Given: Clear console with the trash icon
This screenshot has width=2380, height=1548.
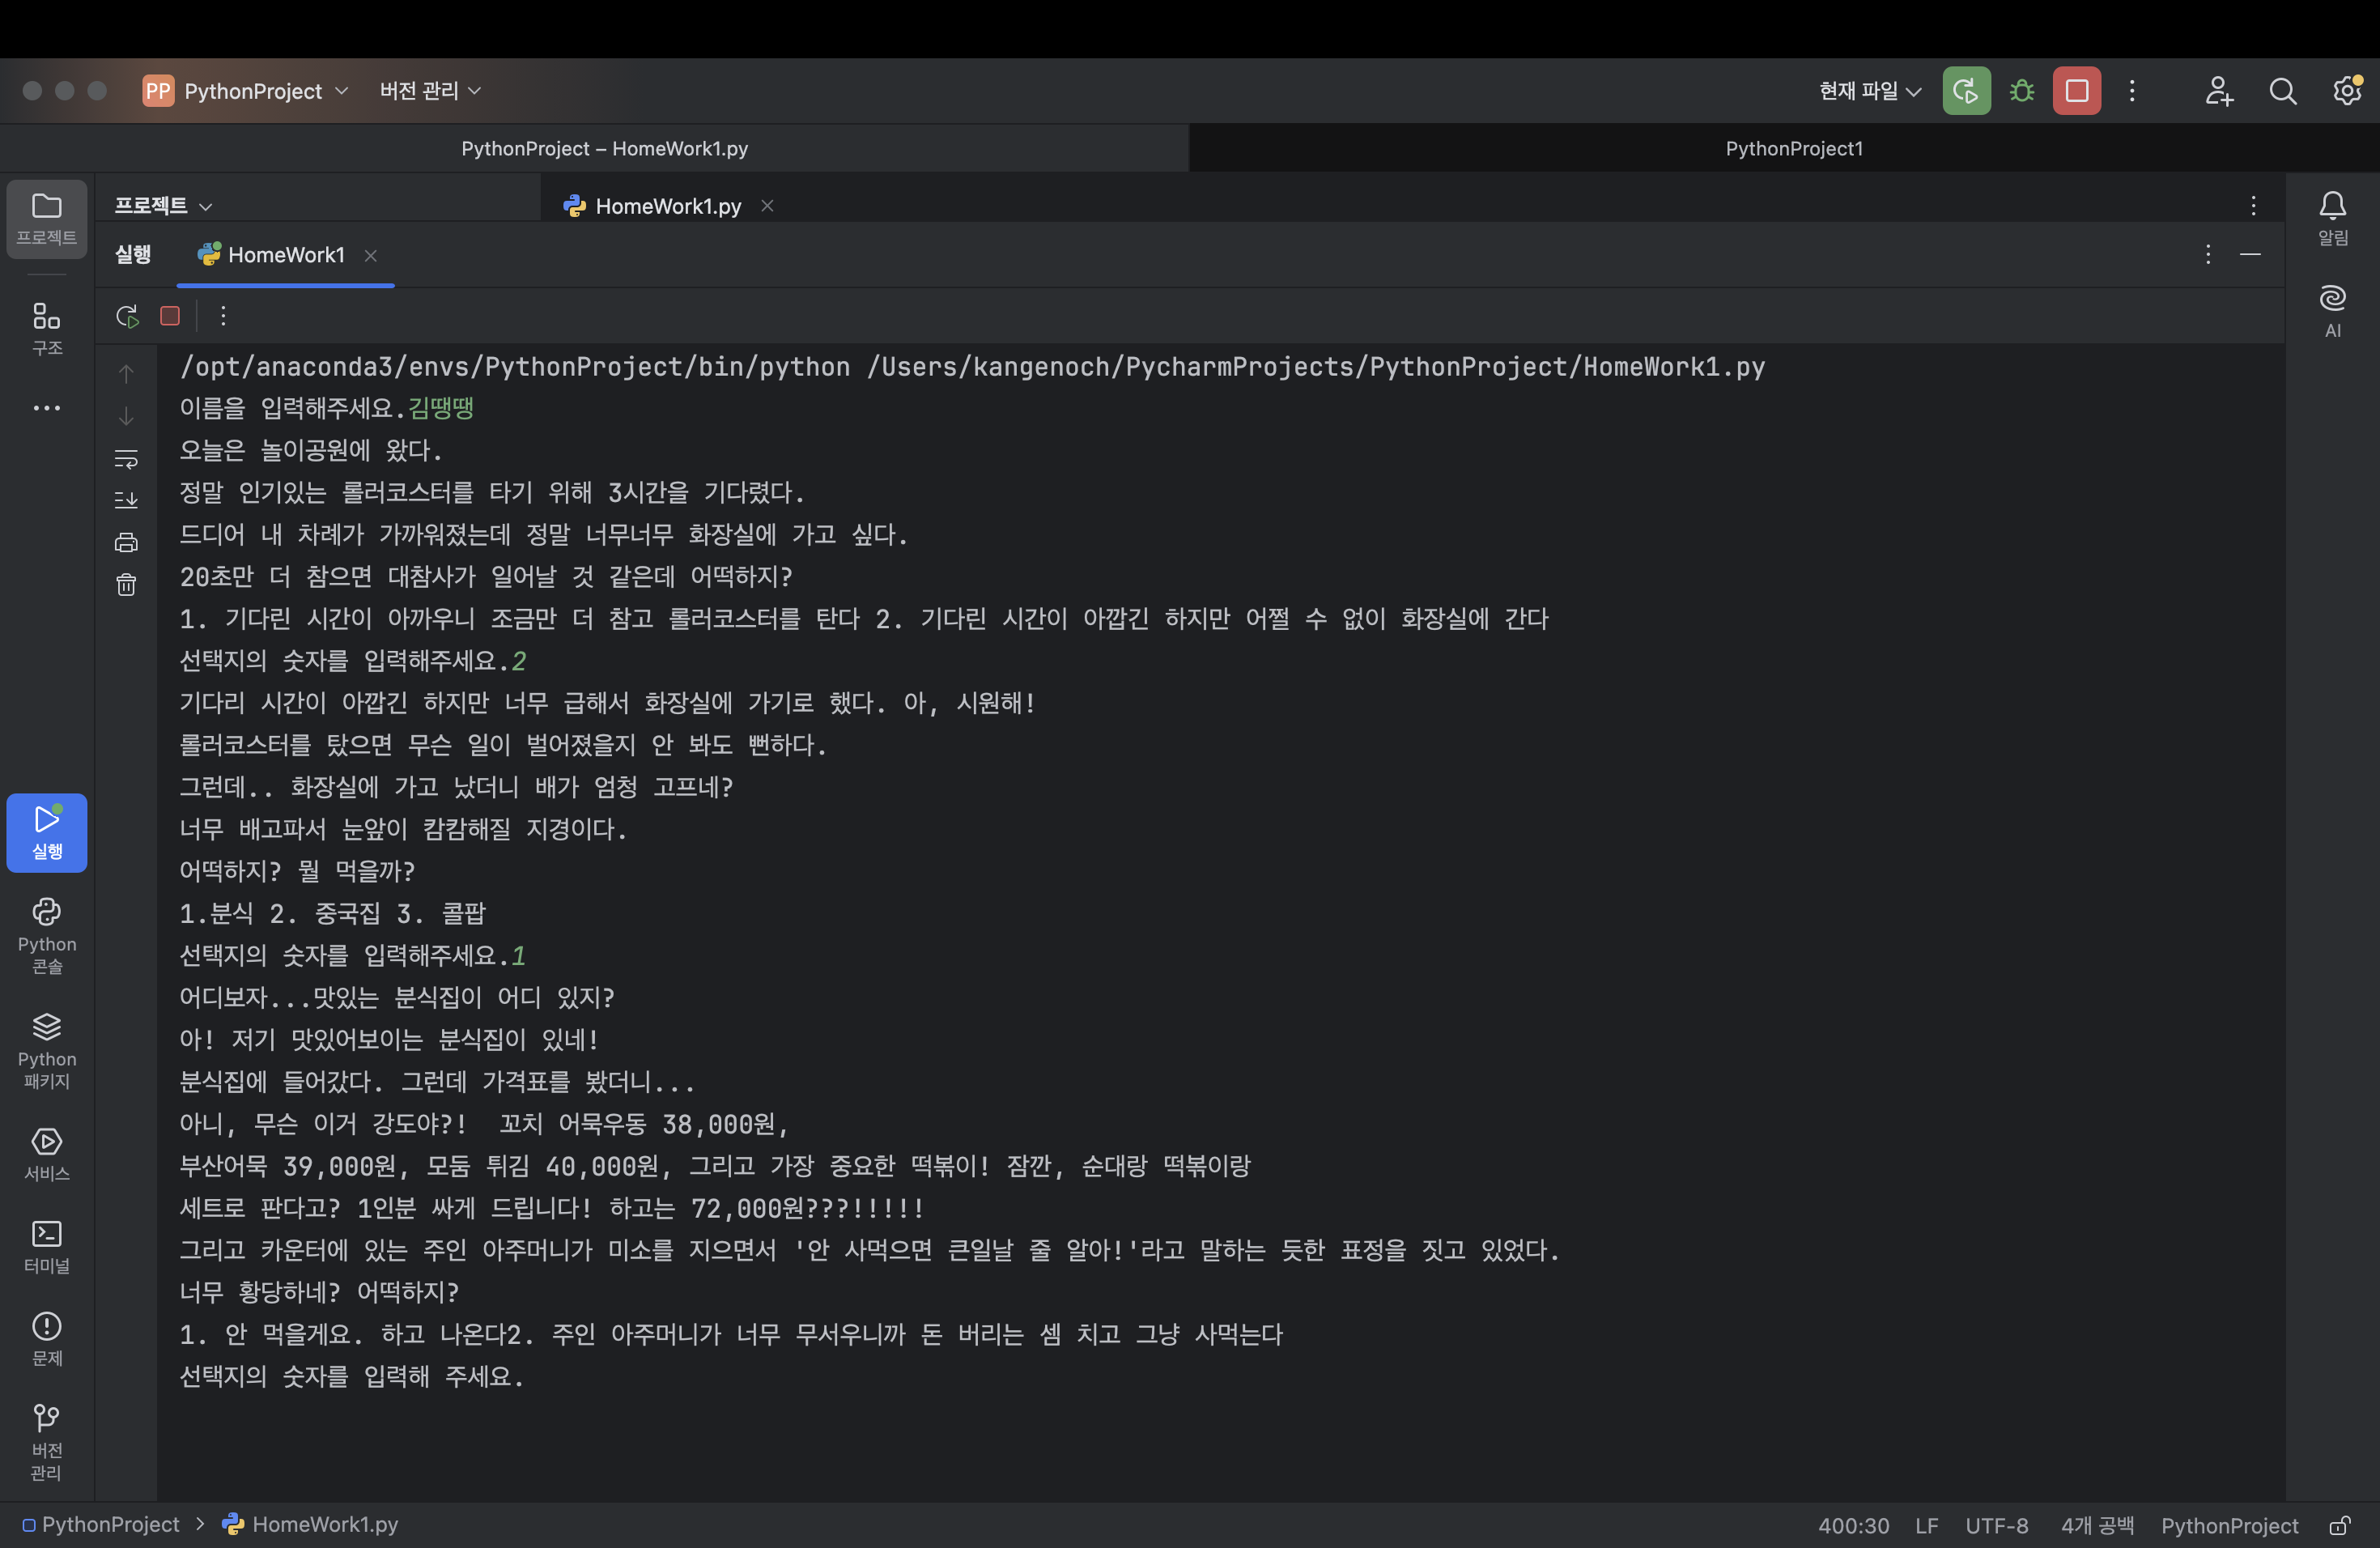Looking at the screenshot, I should tap(126, 585).
